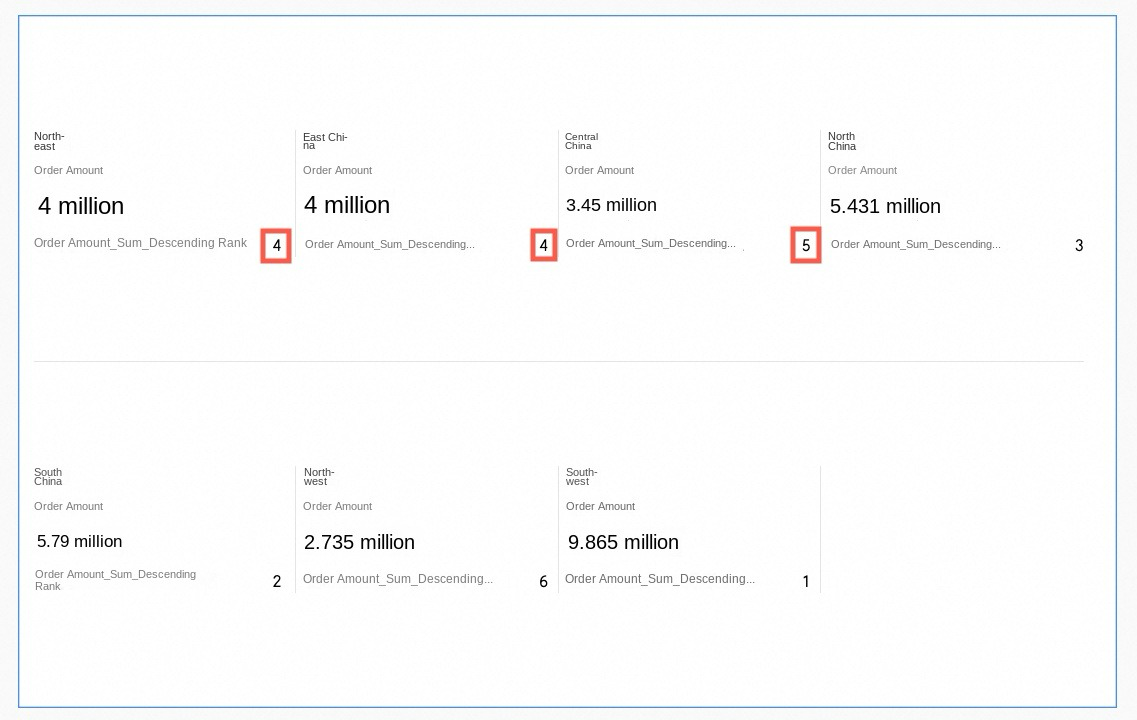Select rank number 6 in Northwest card
The height and width of the screenshot is (720, 1137).
tap(543, 581)
